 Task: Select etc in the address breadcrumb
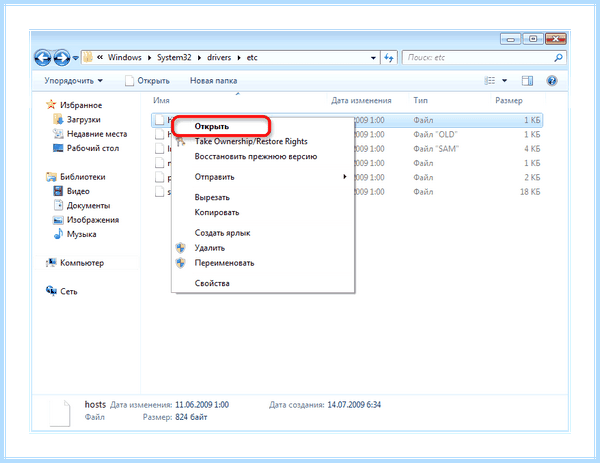click(252, 57)
